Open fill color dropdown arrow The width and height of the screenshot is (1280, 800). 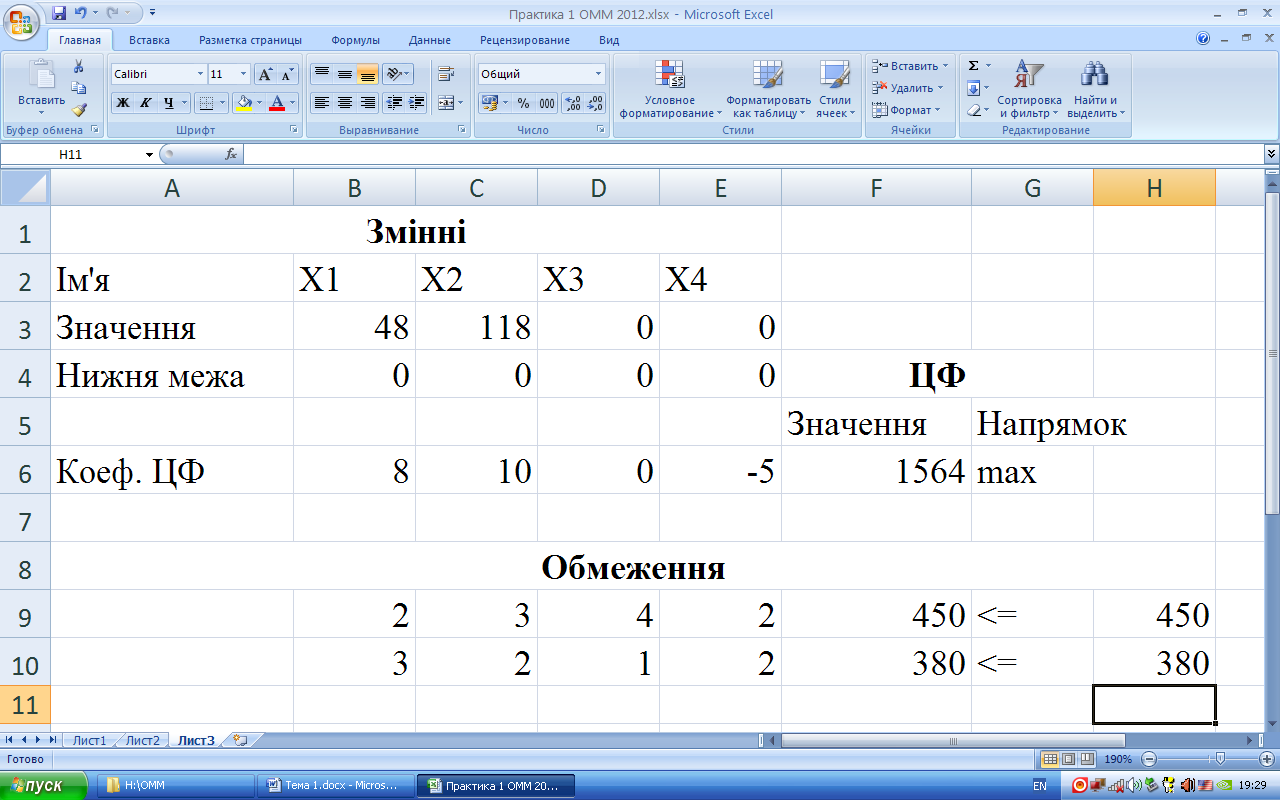coord(259,102)
